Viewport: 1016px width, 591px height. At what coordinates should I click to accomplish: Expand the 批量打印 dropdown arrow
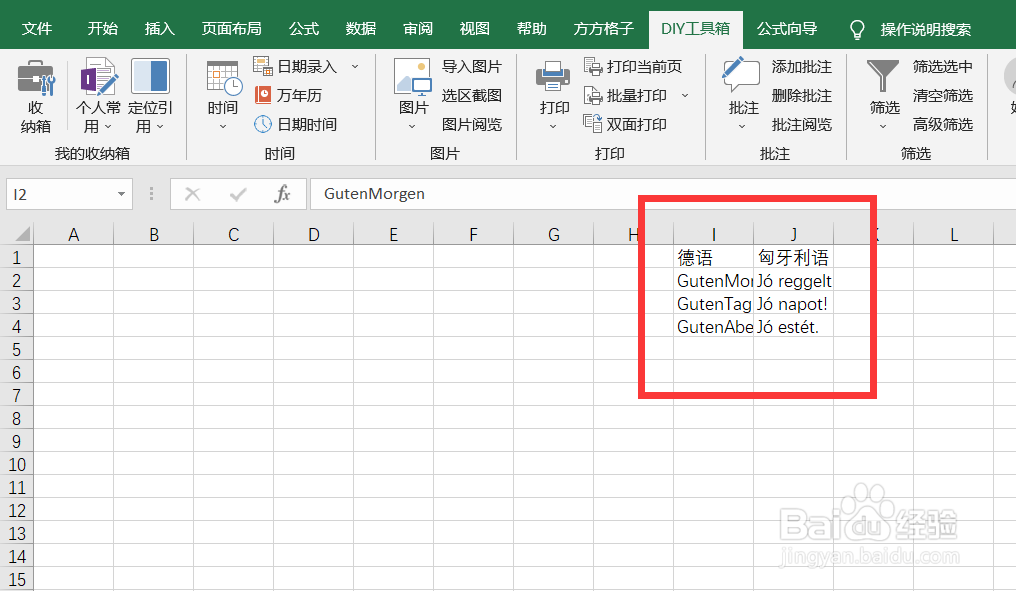click(x=685, y=96)
